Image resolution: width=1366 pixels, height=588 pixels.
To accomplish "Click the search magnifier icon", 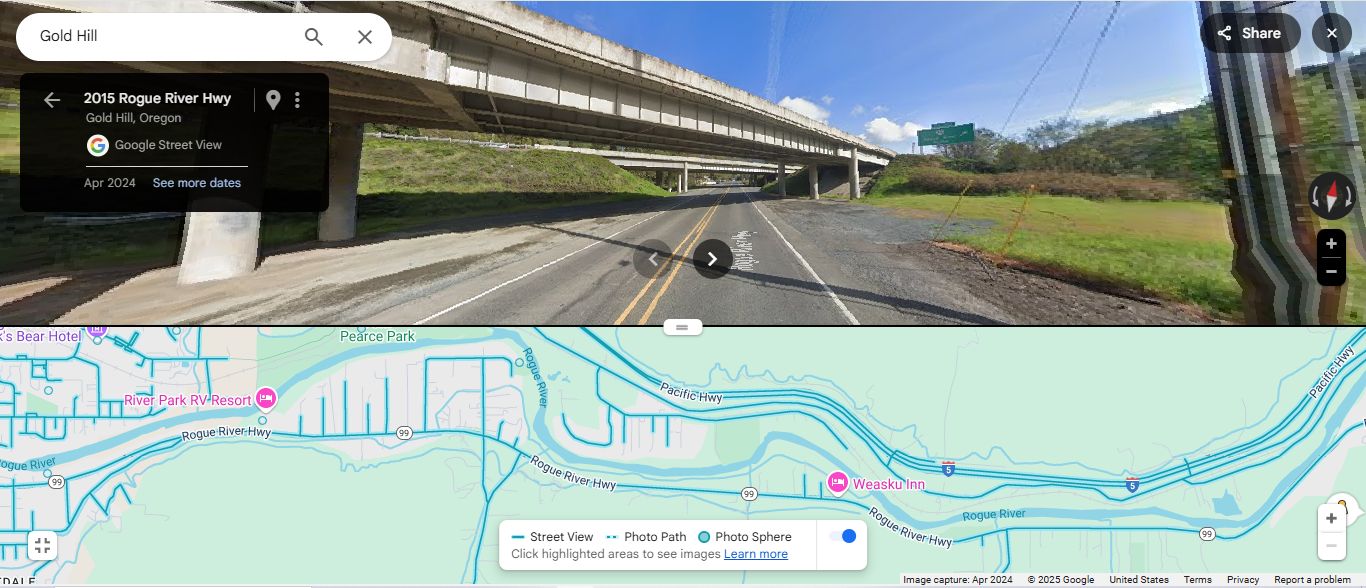I will (314, 37).
